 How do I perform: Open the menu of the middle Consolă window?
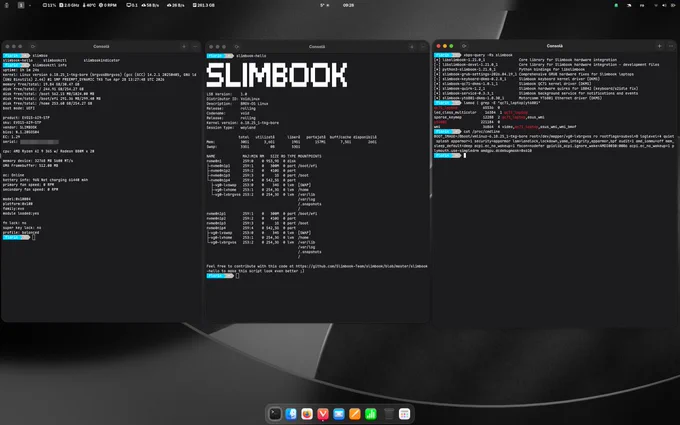click(x=423, y=46)
